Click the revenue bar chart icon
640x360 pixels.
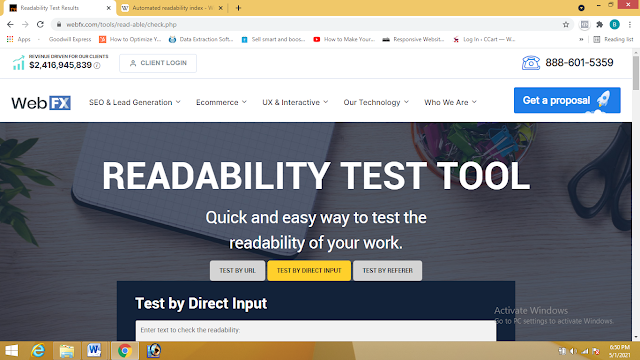point(18,63)
